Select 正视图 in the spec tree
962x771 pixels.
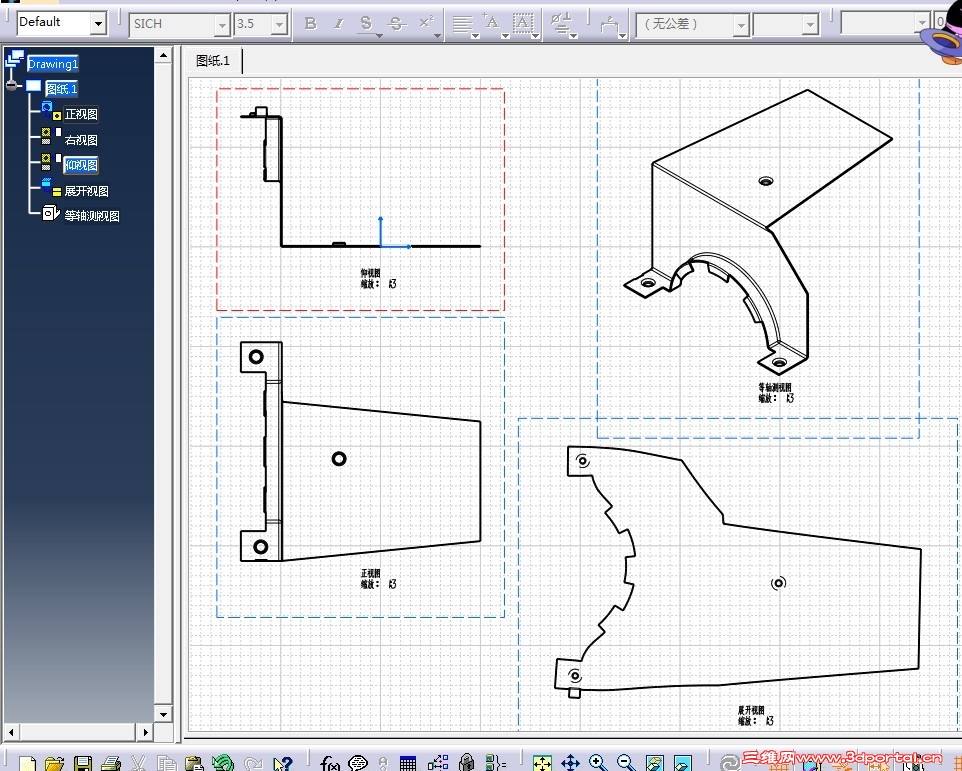[x=81, y=115]
